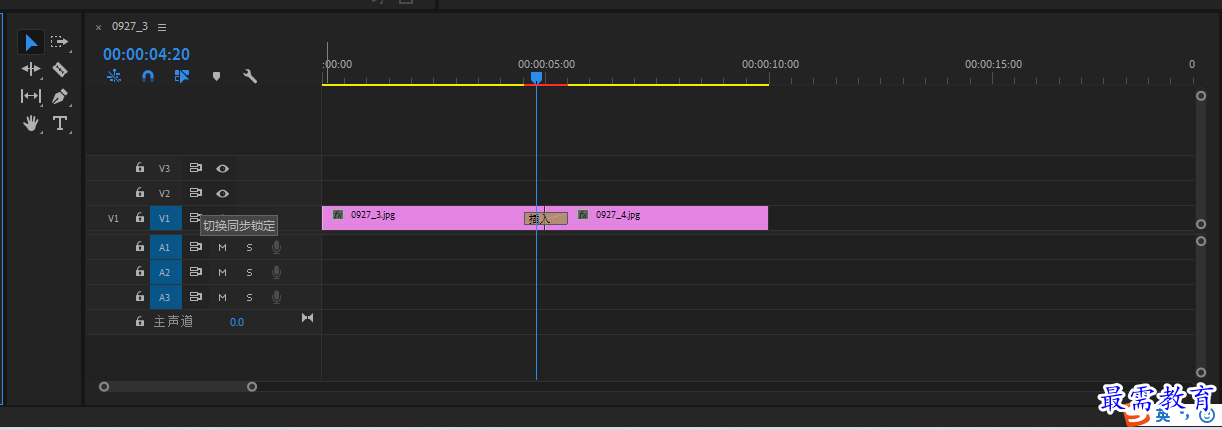Solo track A2
The height and width of the screenshot is (430, 1222).
point(250,272)
